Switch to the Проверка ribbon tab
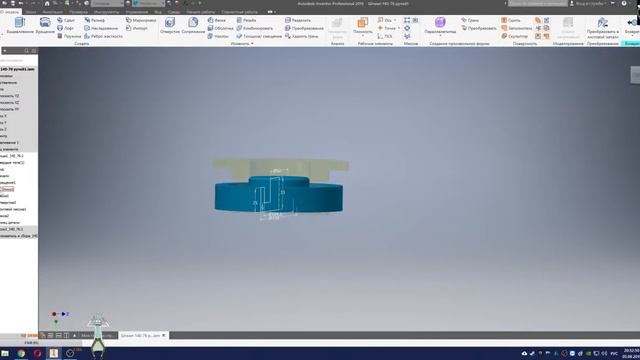The height and width of the screenshot is (360, 640). point(78,12)
